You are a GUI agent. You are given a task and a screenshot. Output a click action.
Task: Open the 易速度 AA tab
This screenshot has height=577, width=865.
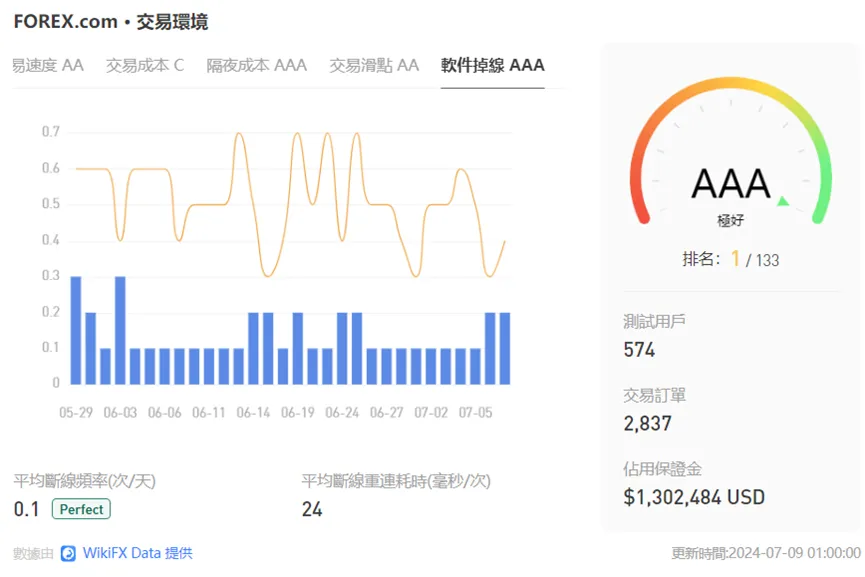[47, 65]
